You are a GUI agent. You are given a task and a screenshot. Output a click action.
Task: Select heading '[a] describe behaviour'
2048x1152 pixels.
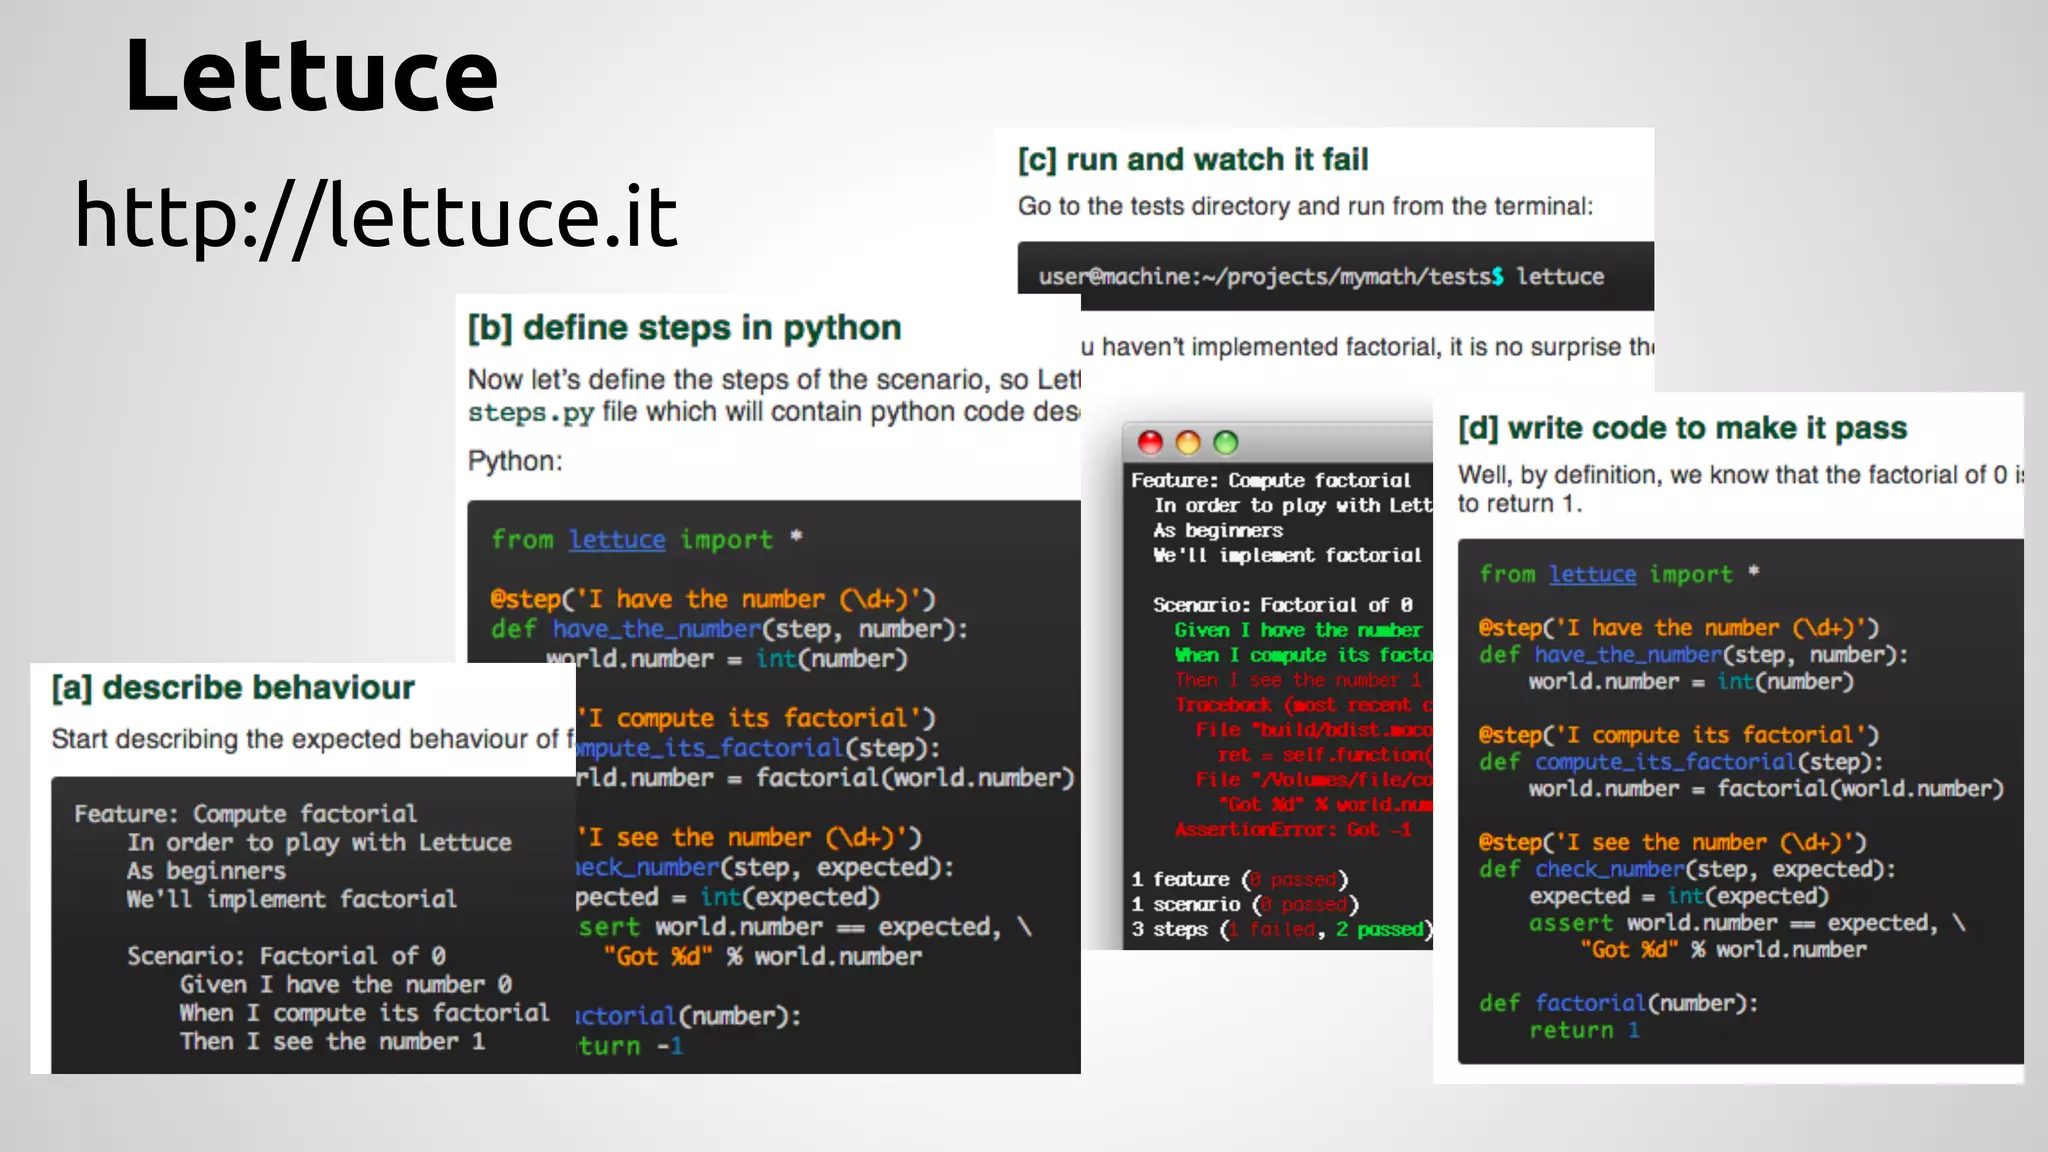[x=233, y=688]
